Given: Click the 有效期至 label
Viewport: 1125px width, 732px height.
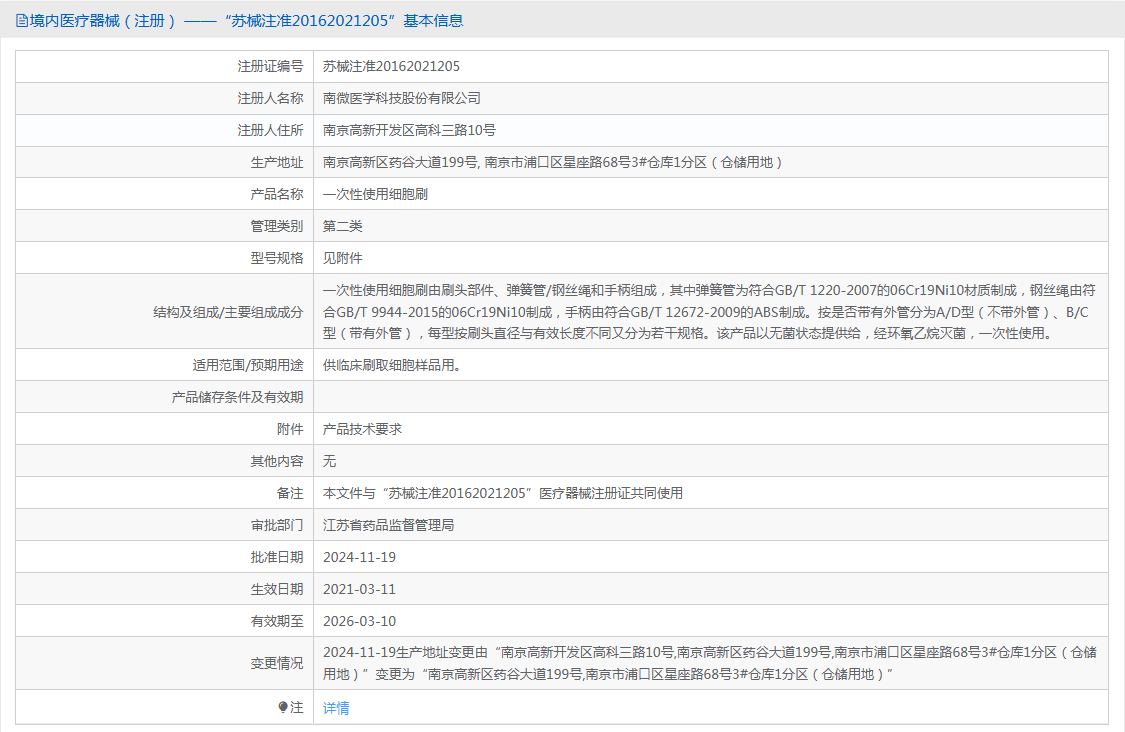Looking at the screenshot, I should [x=277, y=621].
